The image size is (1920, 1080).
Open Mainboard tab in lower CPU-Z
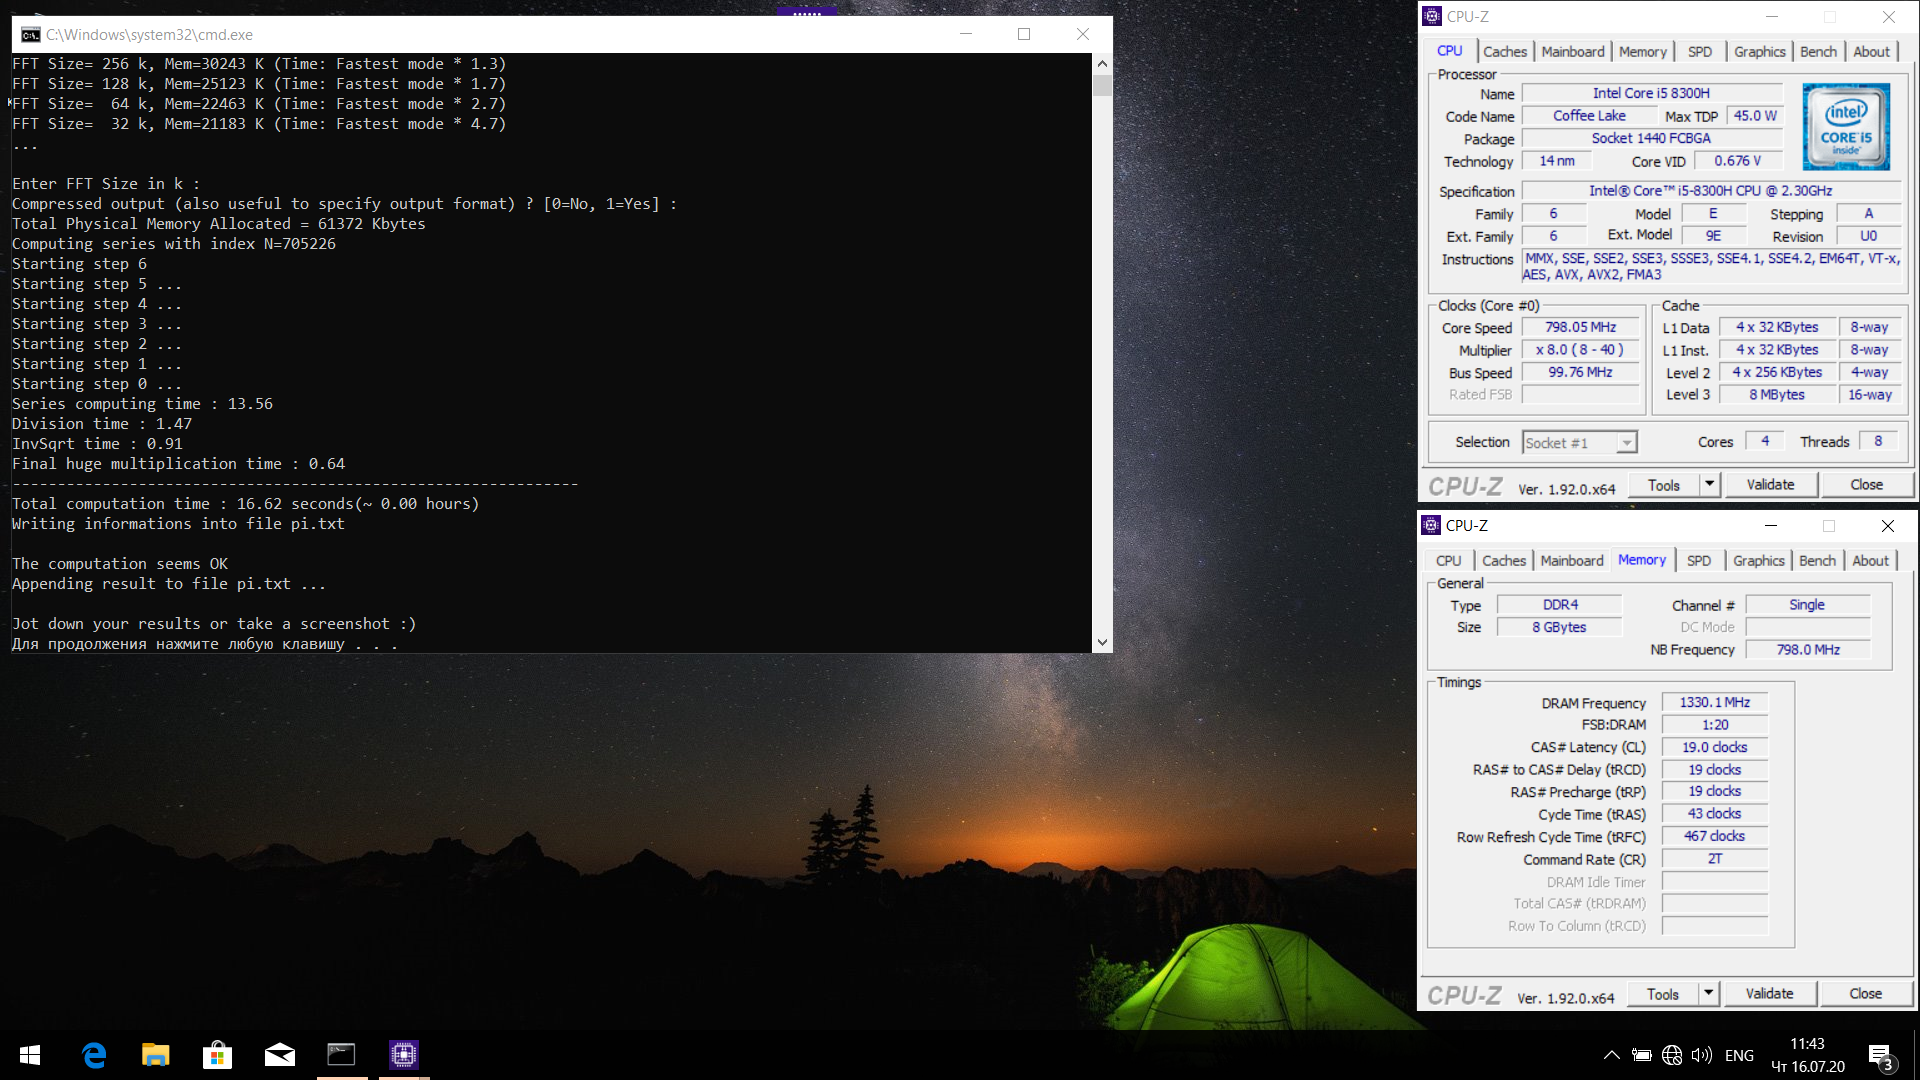click(1571, 561)
